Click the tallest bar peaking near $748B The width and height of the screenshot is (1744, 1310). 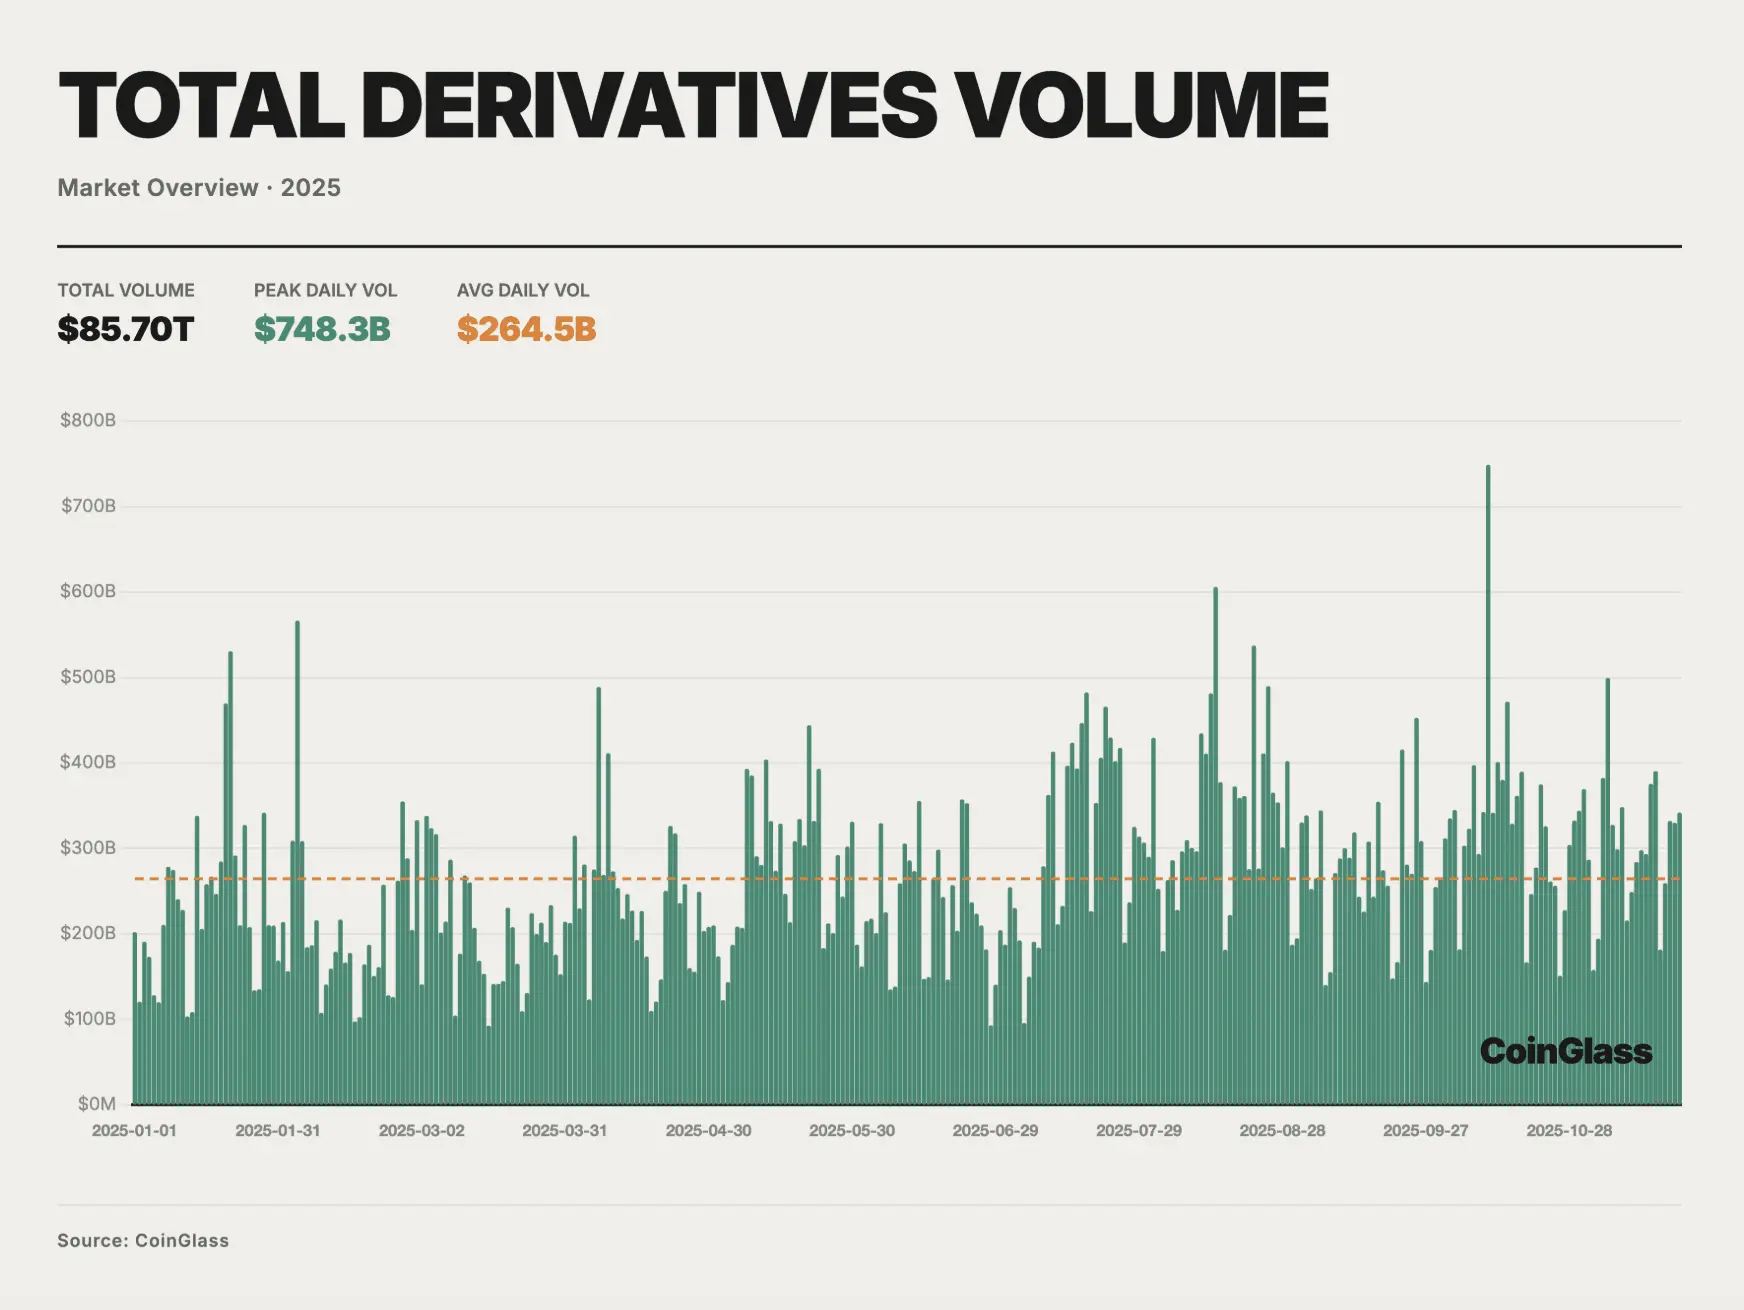(1488, 785)
